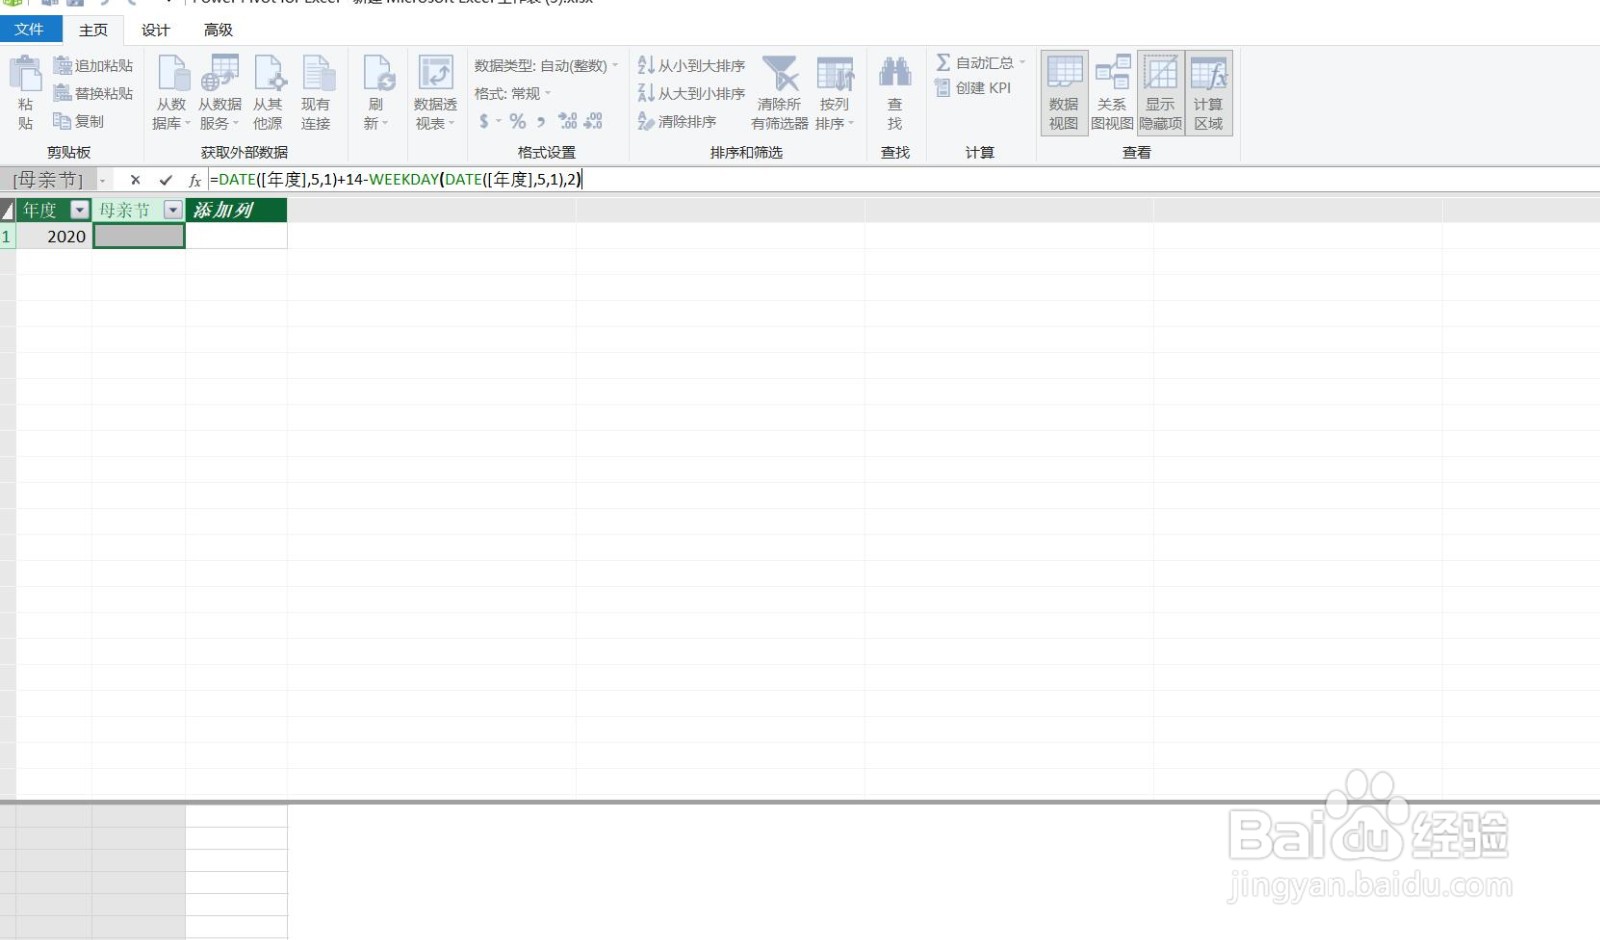Apply currency format with $ icon

pyautogui.click(x=484, y=121)
